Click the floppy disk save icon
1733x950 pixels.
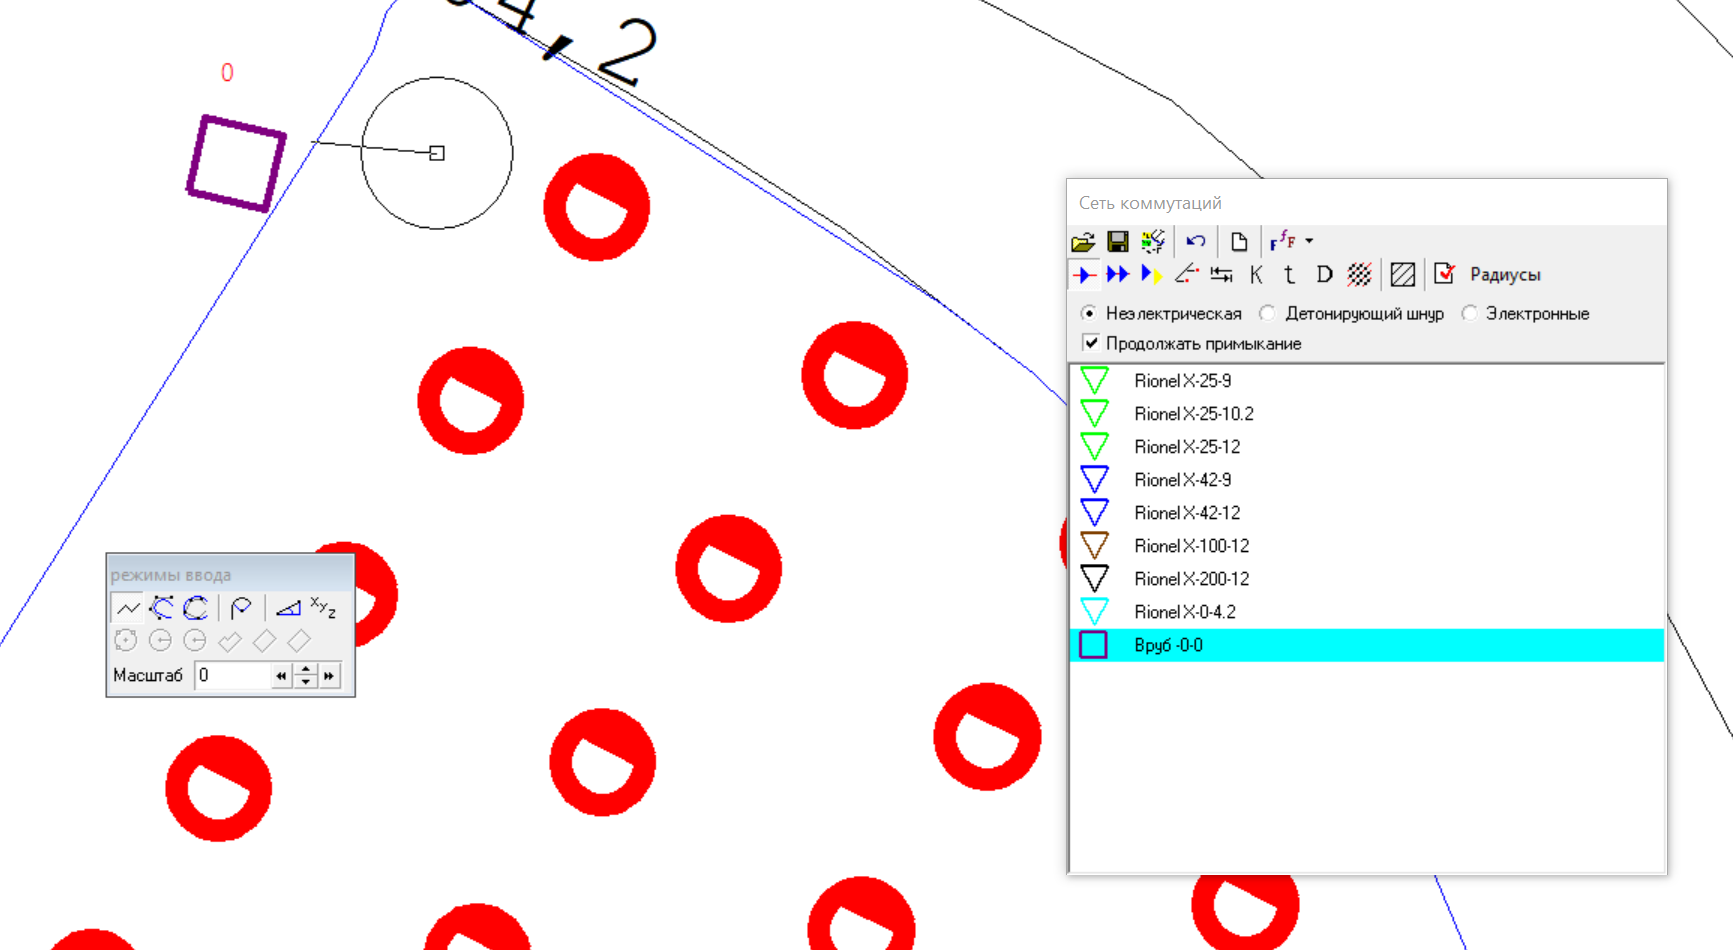pos(1118,241)
